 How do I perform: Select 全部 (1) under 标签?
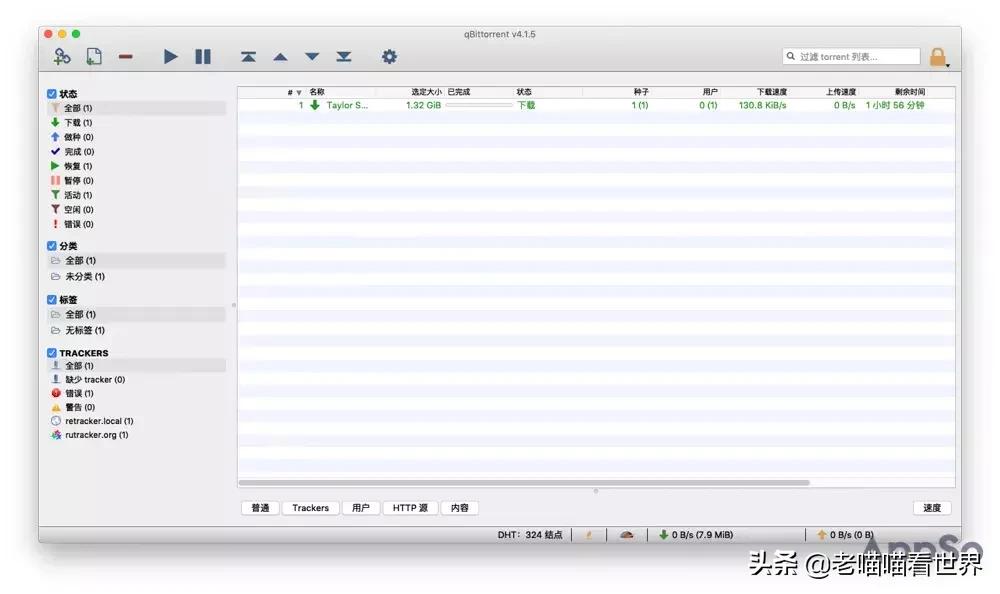coord(136,315)
